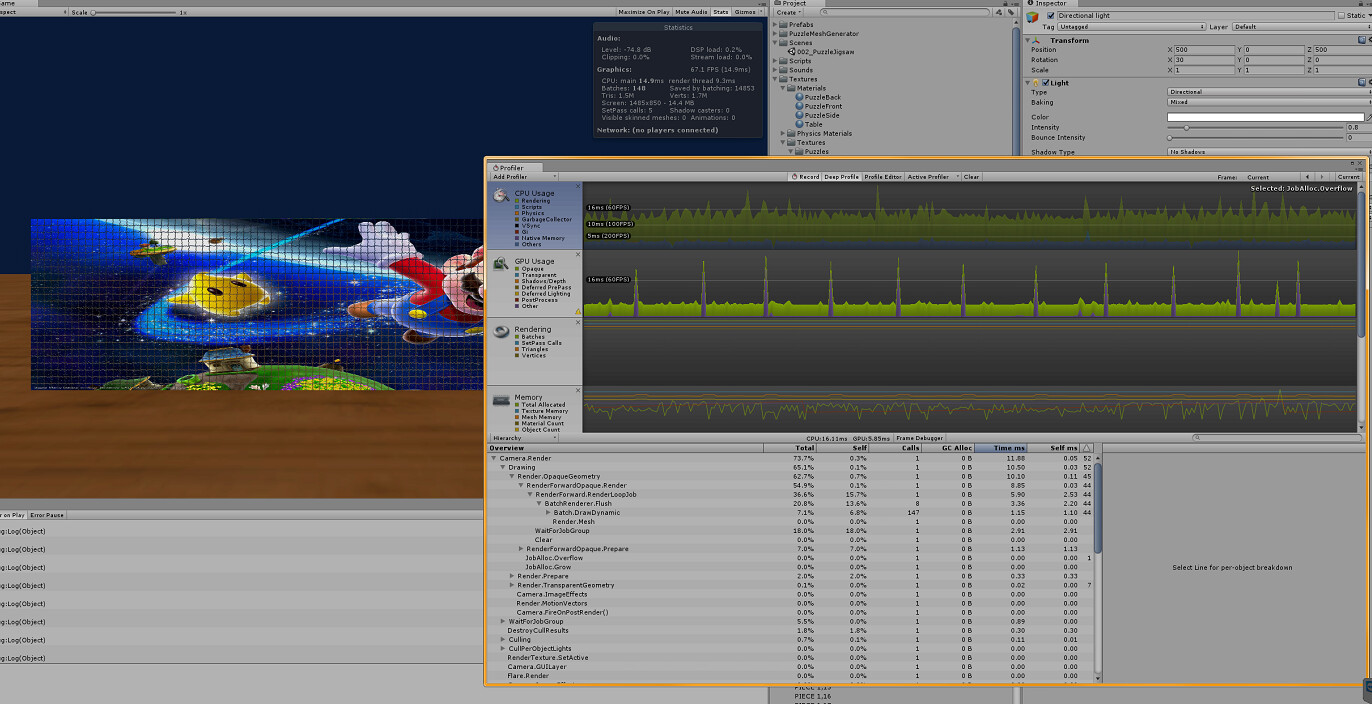This screenshot has height=704, width=1372.
Task: Select the PuzzleFront material icon
Action: click(799, 106)
